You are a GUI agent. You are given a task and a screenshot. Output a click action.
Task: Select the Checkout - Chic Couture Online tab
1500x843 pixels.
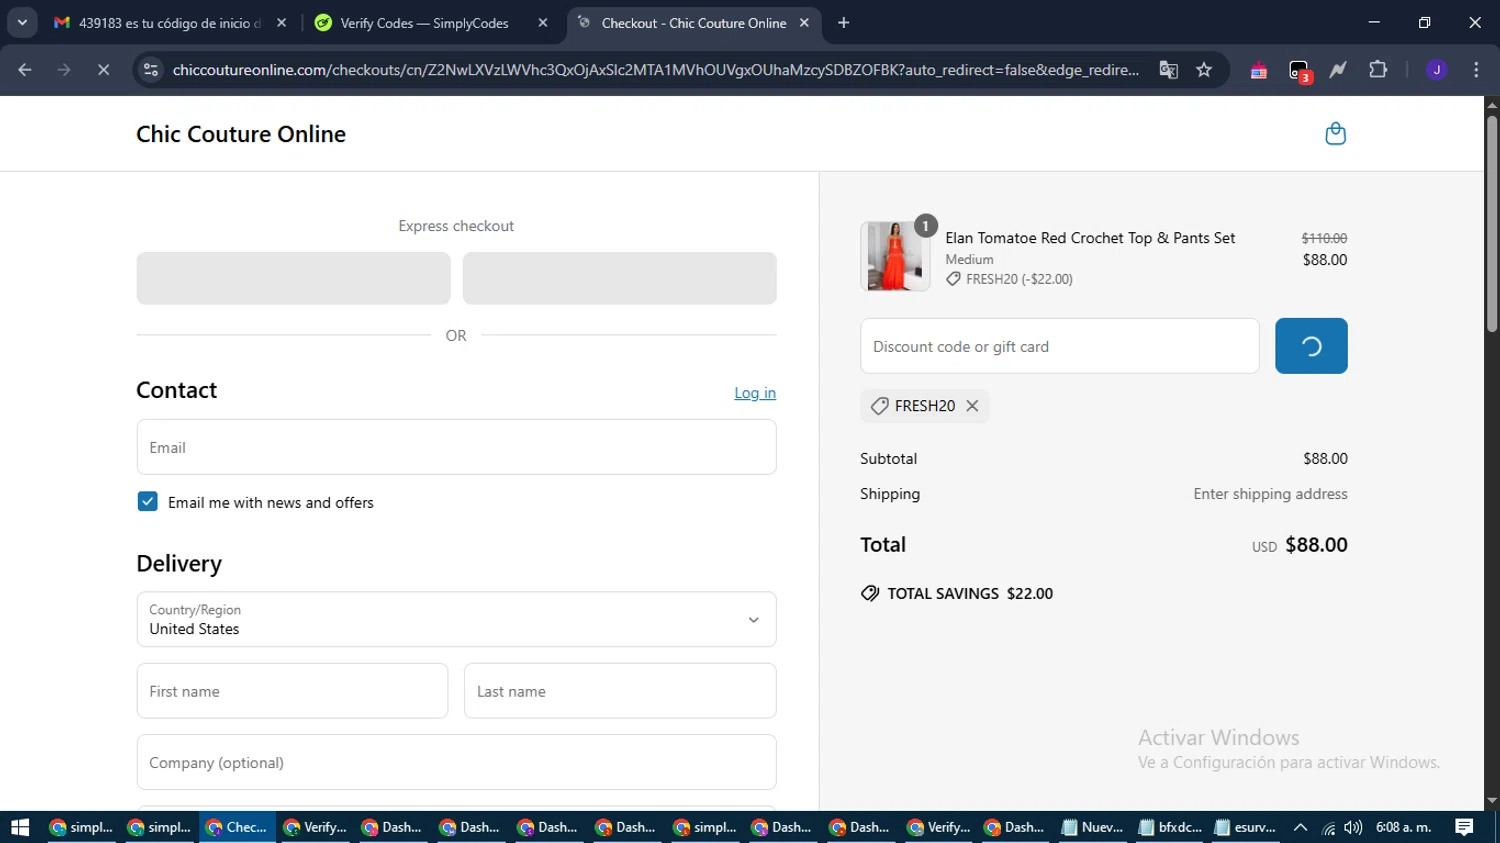pyautogui.click(x=694, y=23)
